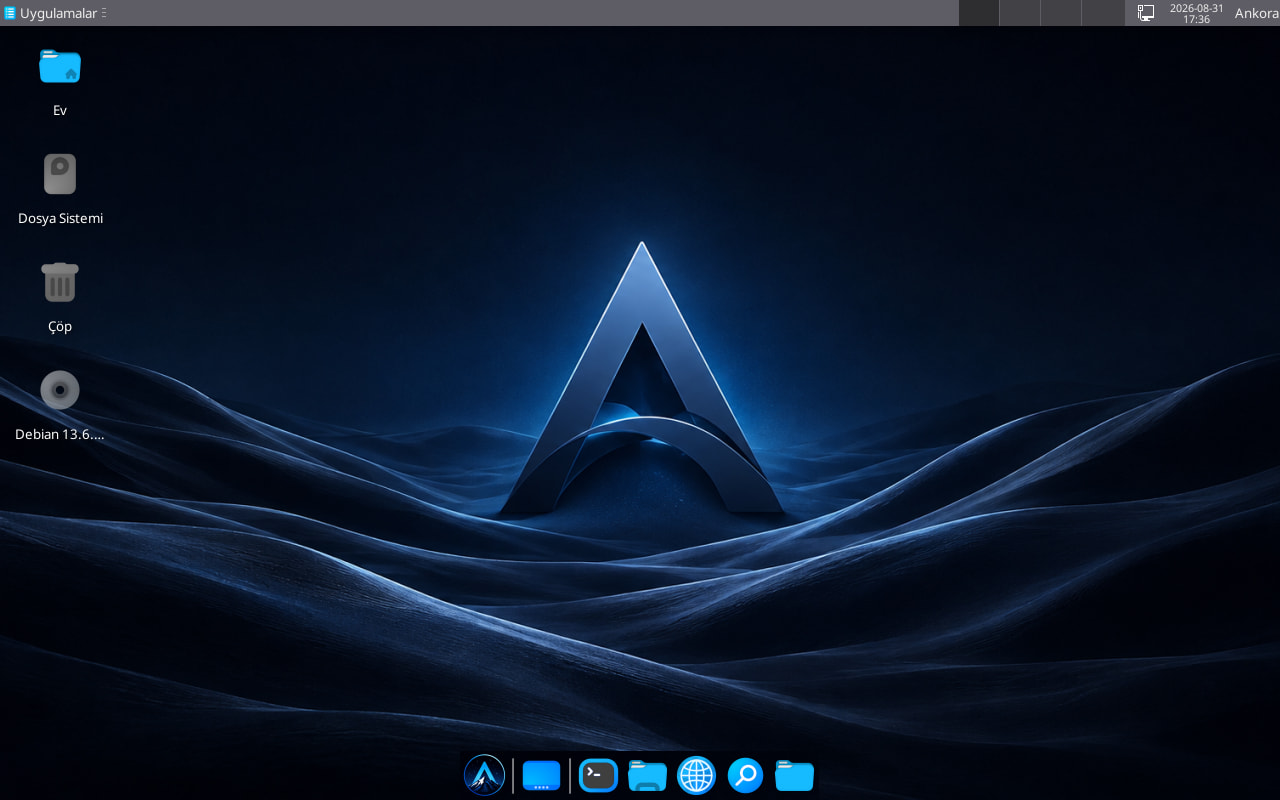Open the Ev home folder desktop icon
The image size is (1280, 800).
pos(60,66)
